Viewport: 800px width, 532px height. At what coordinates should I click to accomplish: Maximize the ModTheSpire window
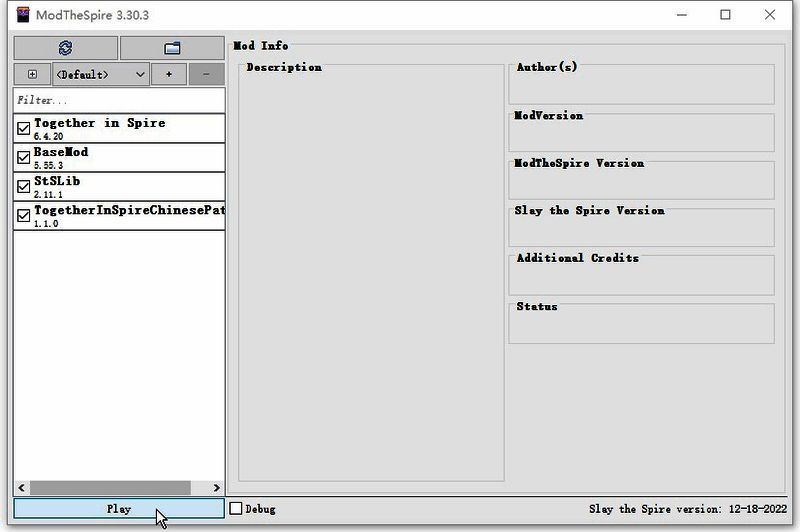(x=725, y=15)
